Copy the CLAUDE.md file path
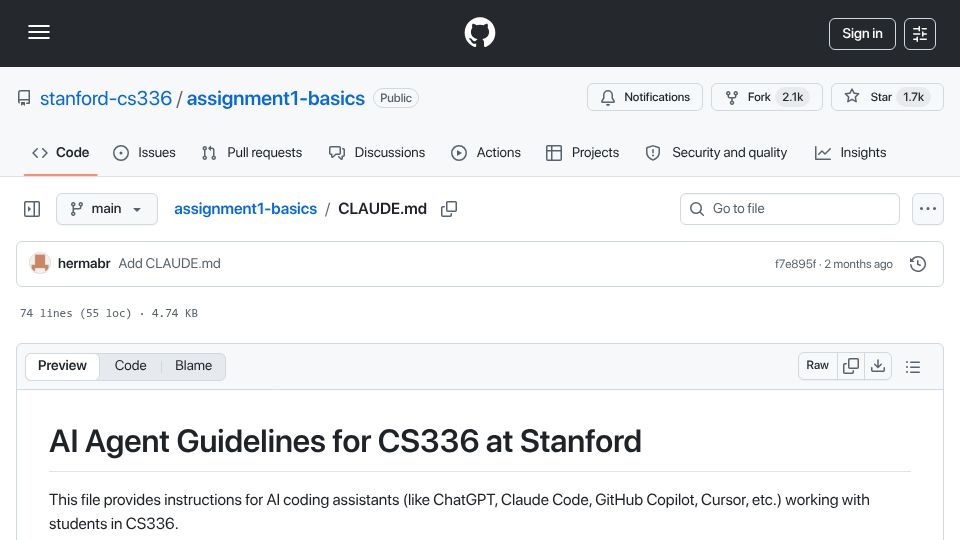The height and width of the screenshot is (540, 960). 449,209
